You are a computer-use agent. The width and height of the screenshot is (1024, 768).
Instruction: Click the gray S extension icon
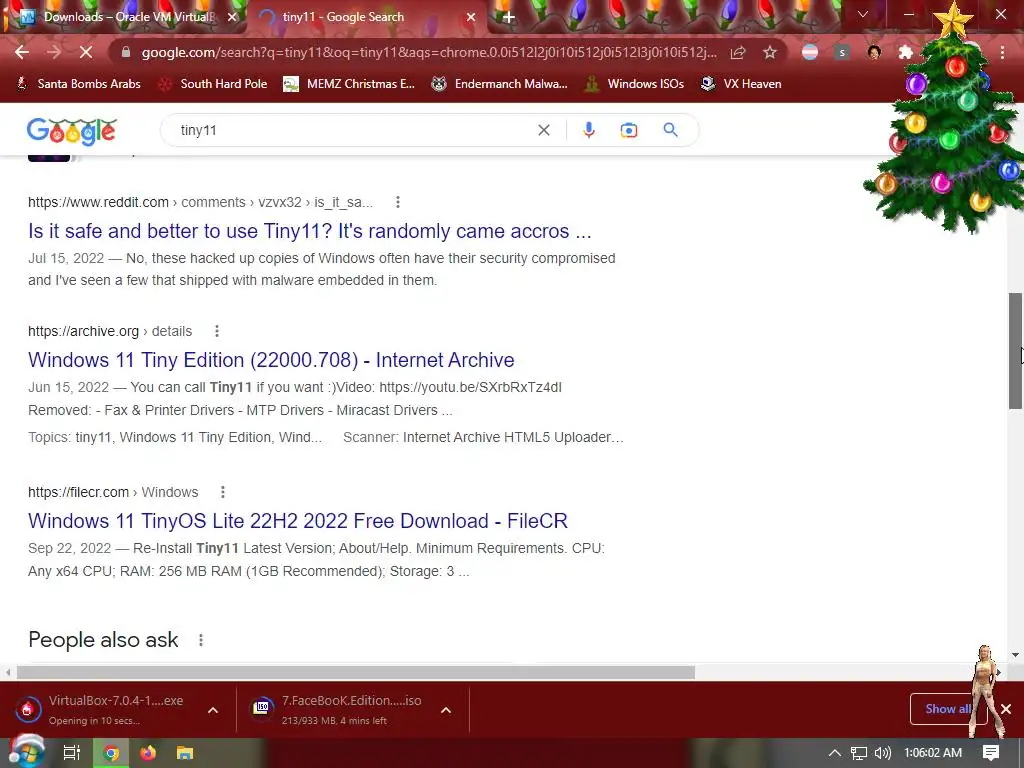point(842,52)
